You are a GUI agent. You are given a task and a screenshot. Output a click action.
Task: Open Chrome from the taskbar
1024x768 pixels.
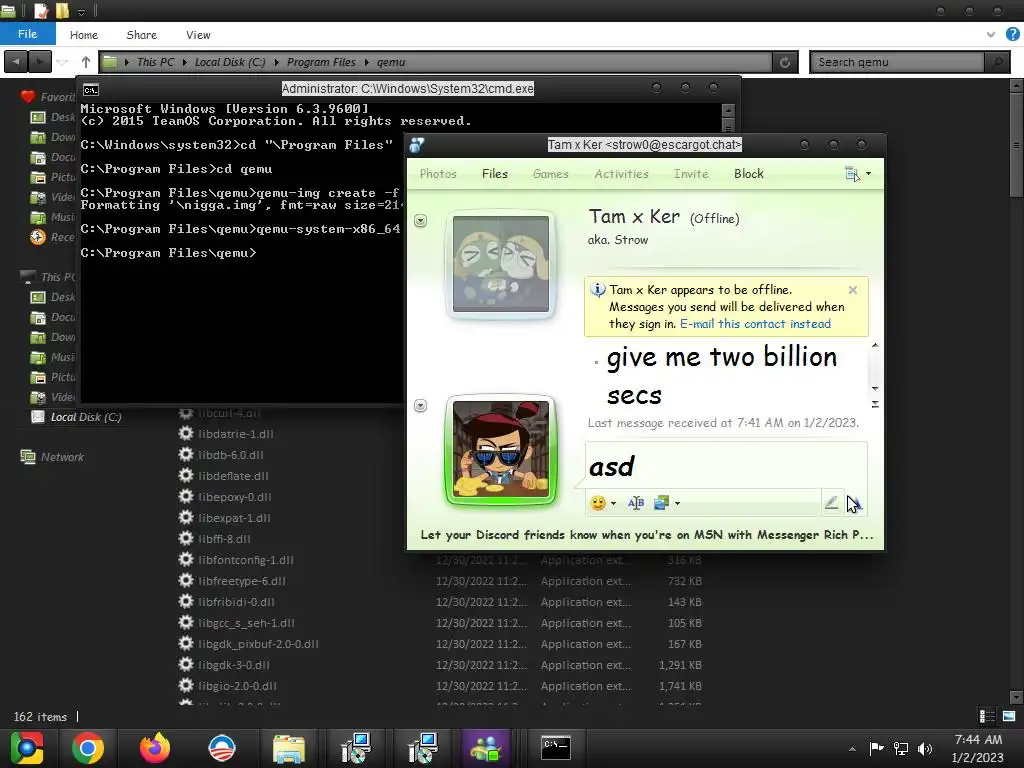click(x=88, y=748)
